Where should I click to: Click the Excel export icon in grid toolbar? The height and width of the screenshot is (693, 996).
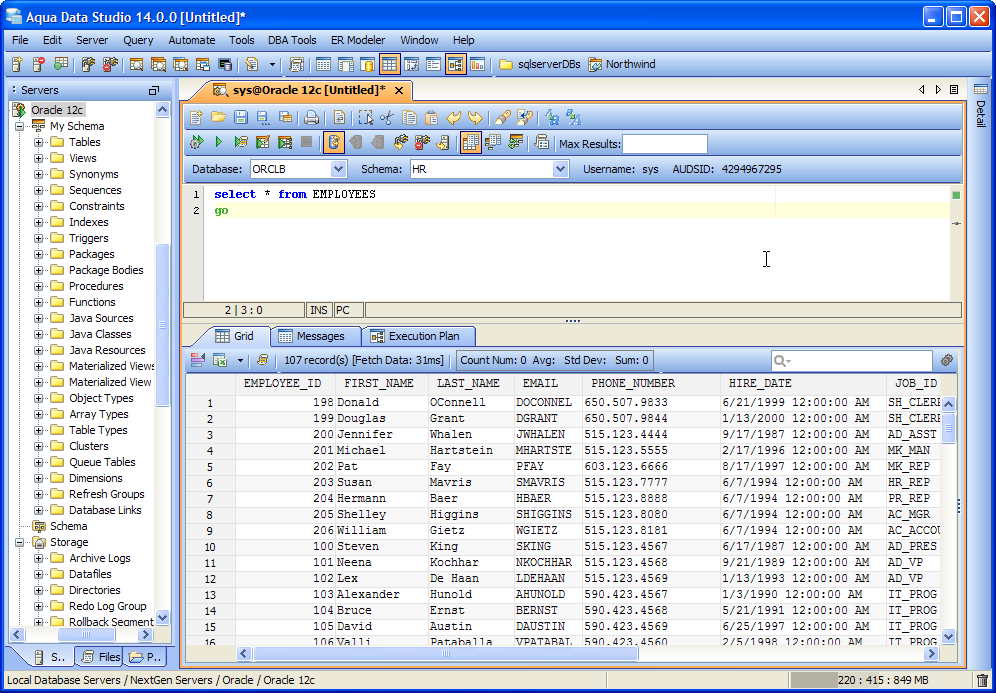220,360
